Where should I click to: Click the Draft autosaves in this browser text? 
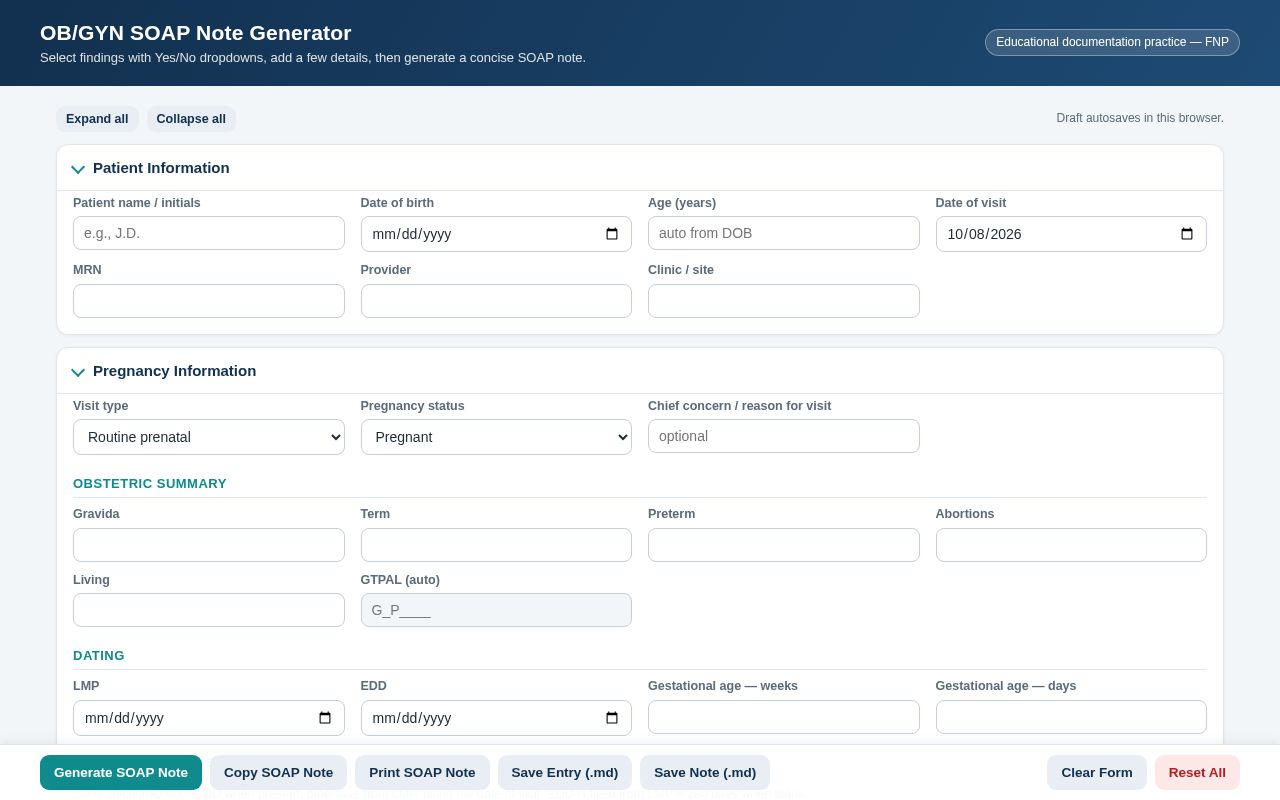pos(1140,118)
